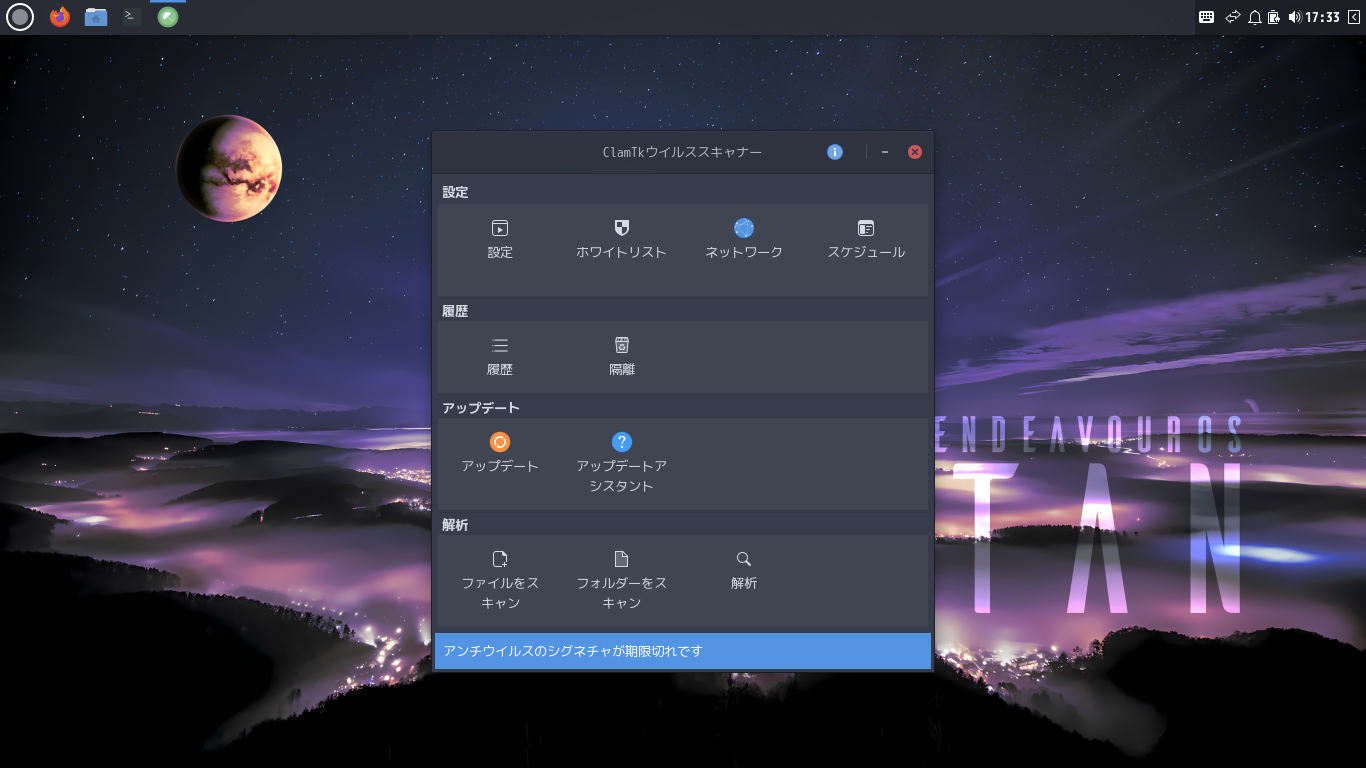Screen dimensions: 1366x768
Task: Minimize the ClamTk window
Action: [x=885, y=152]
